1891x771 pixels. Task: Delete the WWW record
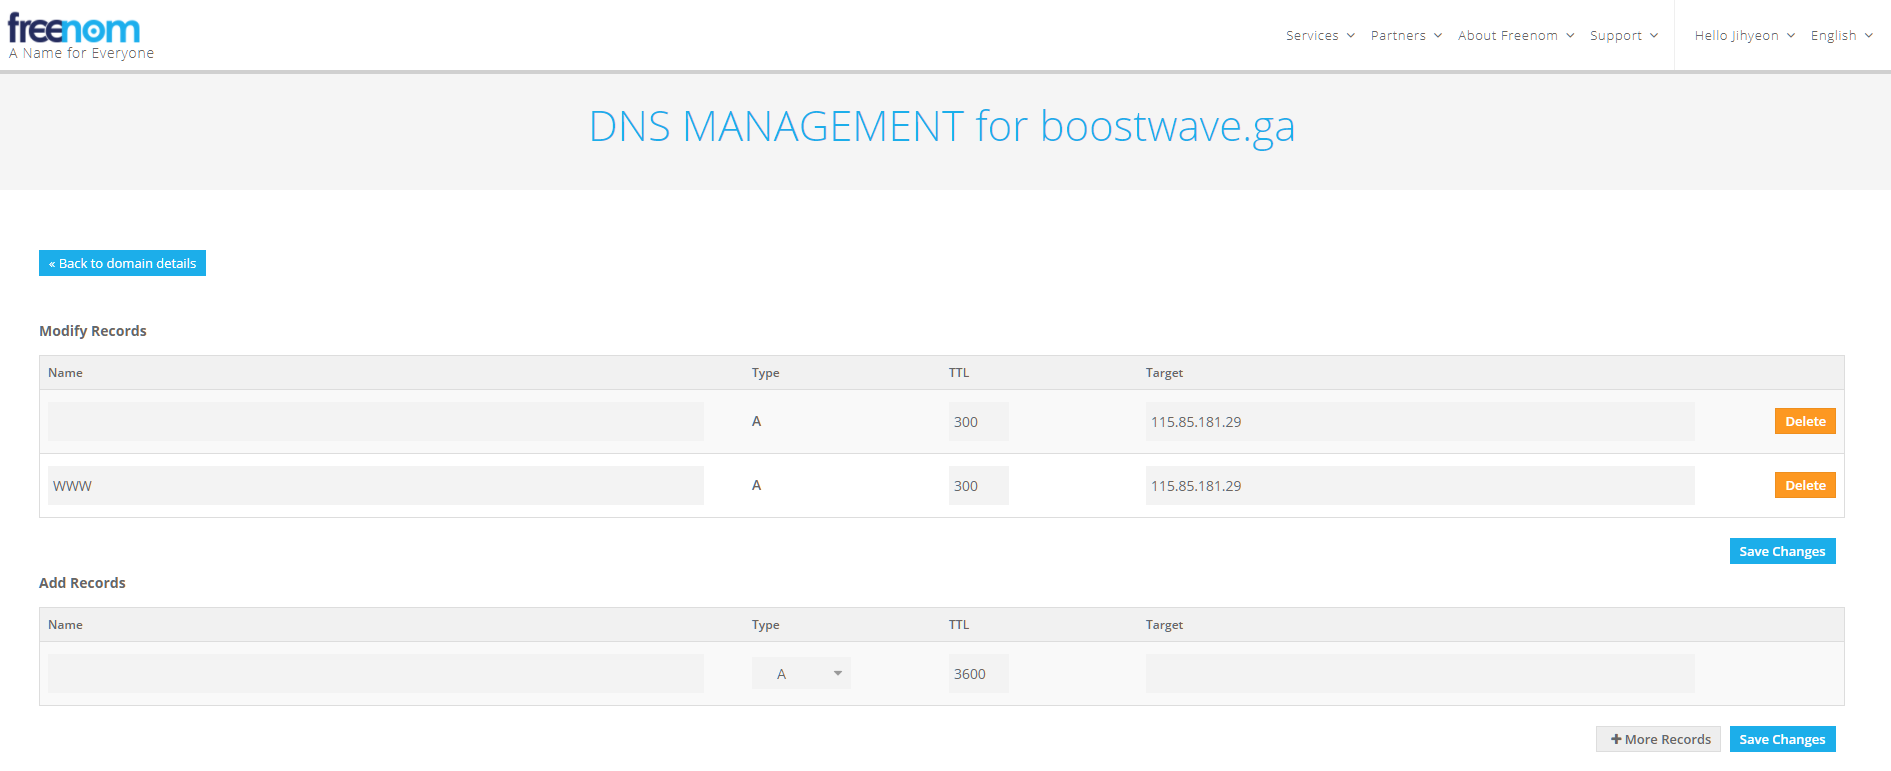1805,485
